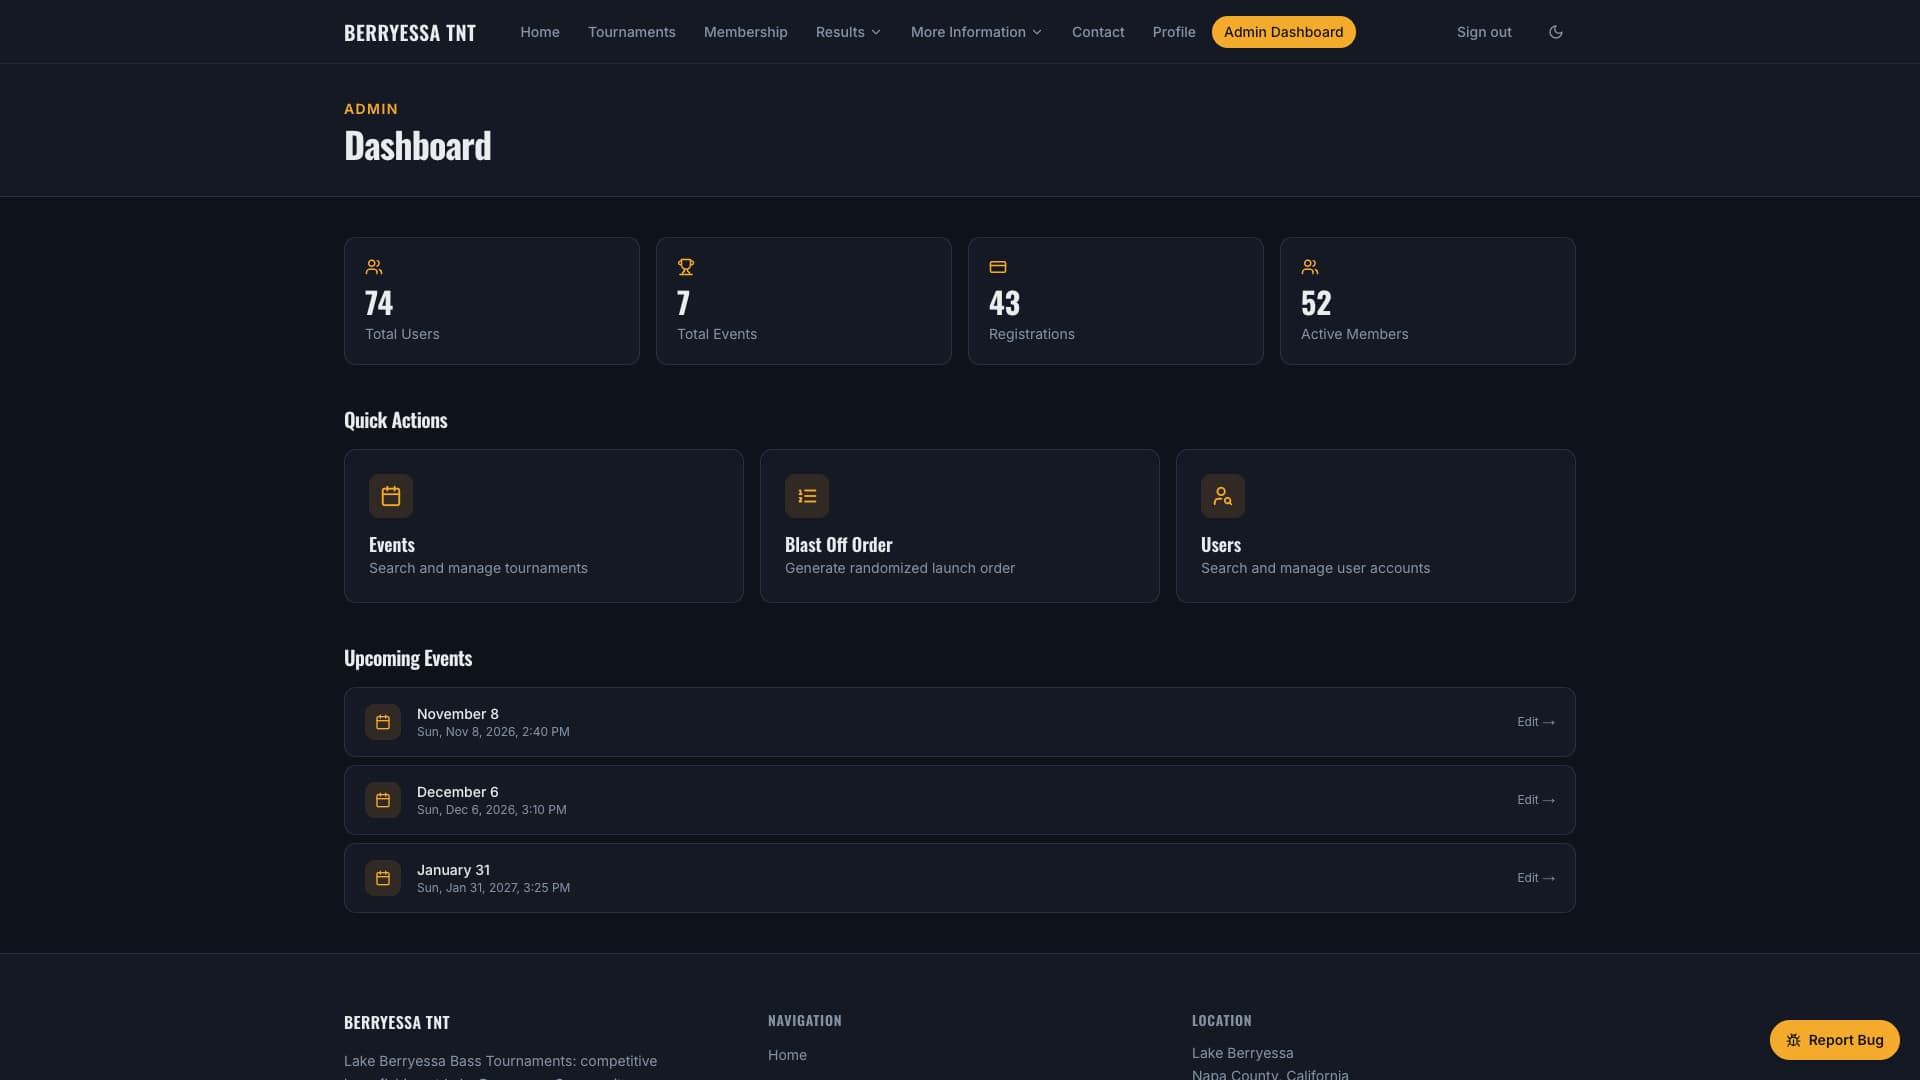Click the Blast Off Order list icon
The height and width of the screenshot is (1080, 1920).
[807, 496]
